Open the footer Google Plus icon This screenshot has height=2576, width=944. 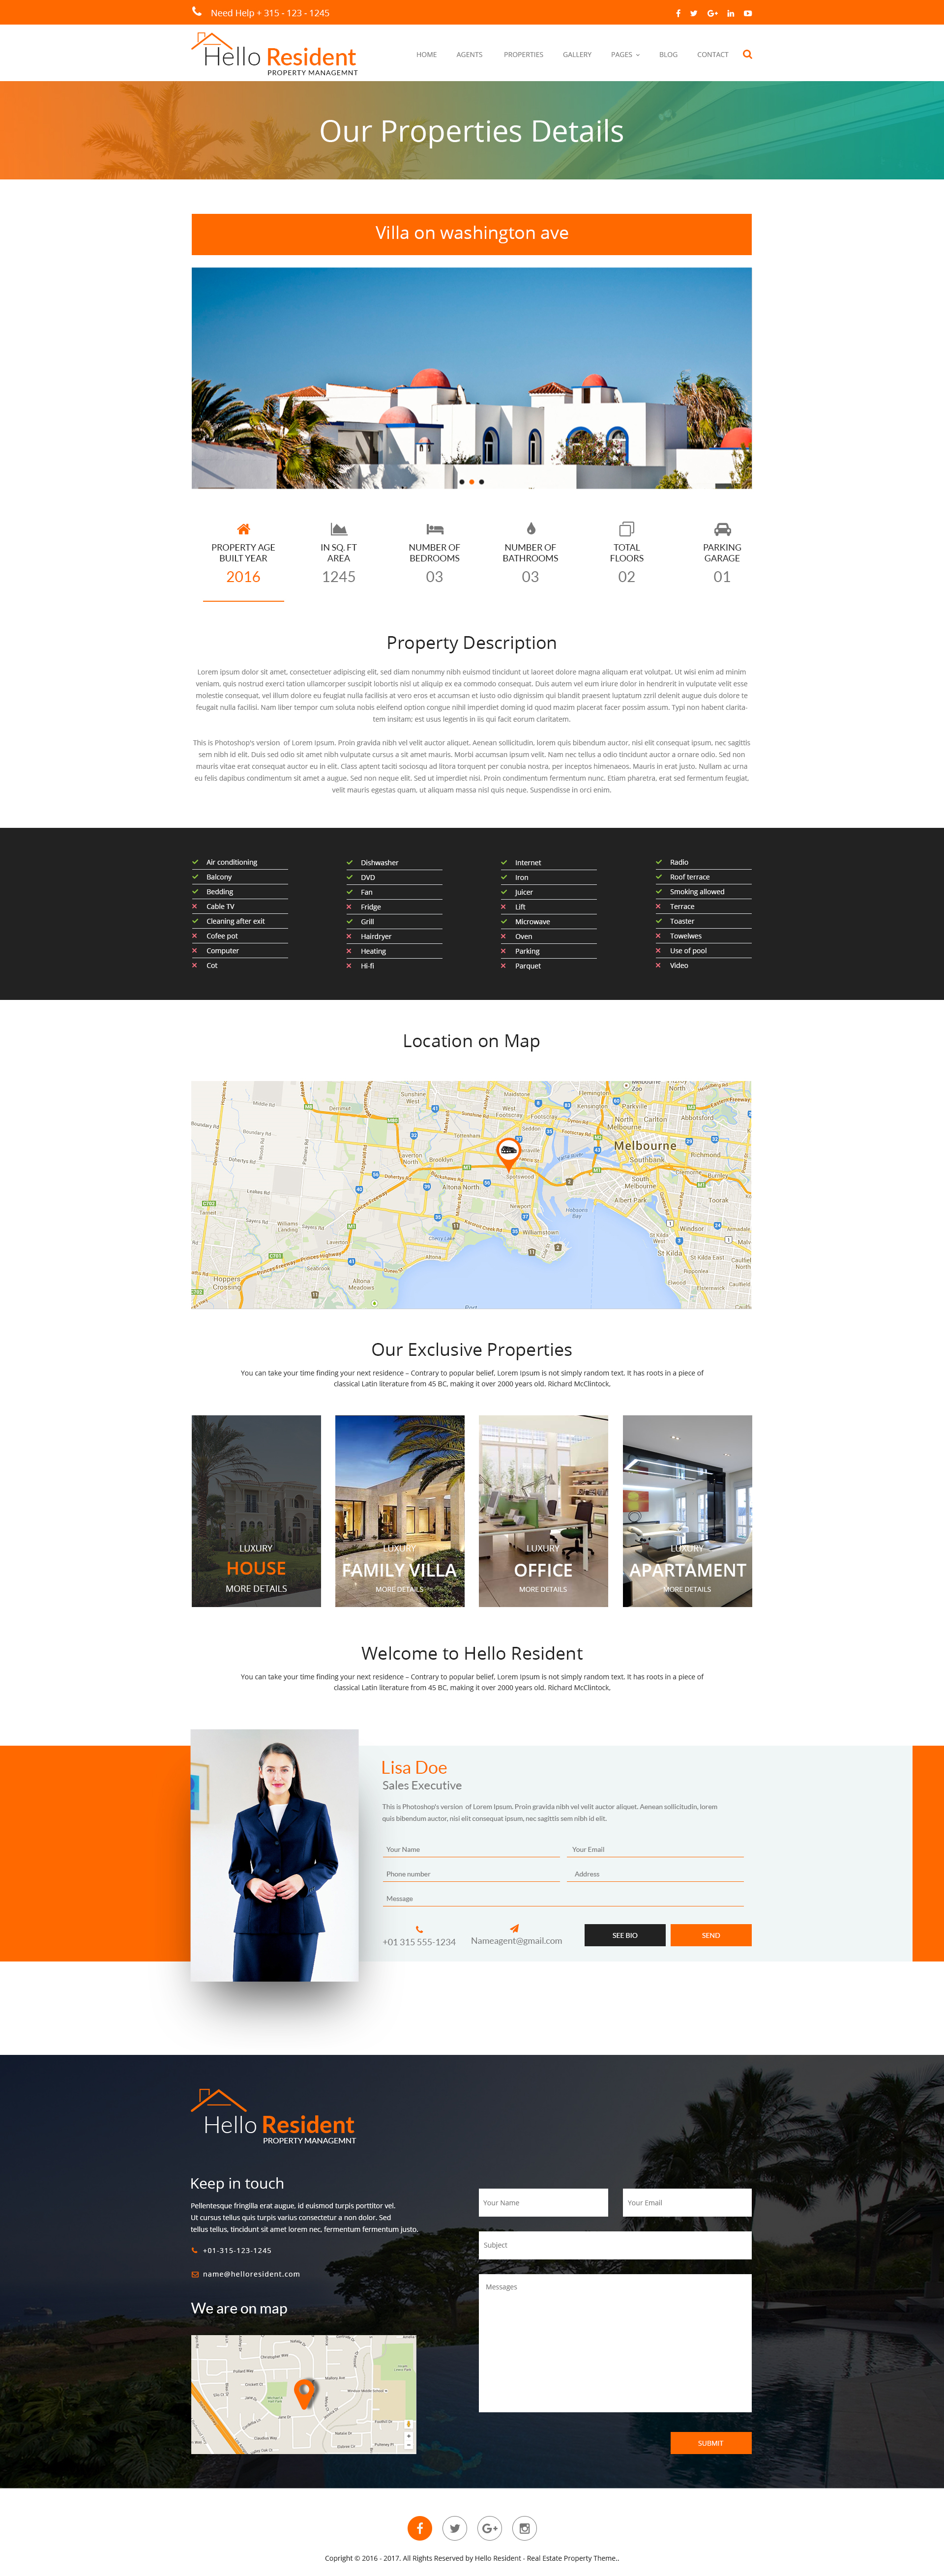click(x=489, y=2528)
